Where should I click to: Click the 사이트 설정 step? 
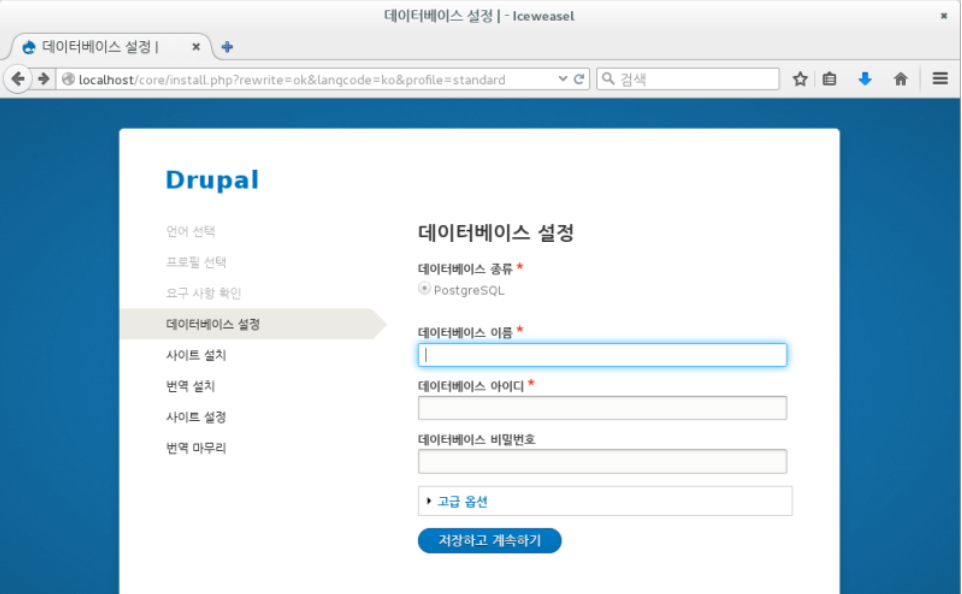coord(196,417)
